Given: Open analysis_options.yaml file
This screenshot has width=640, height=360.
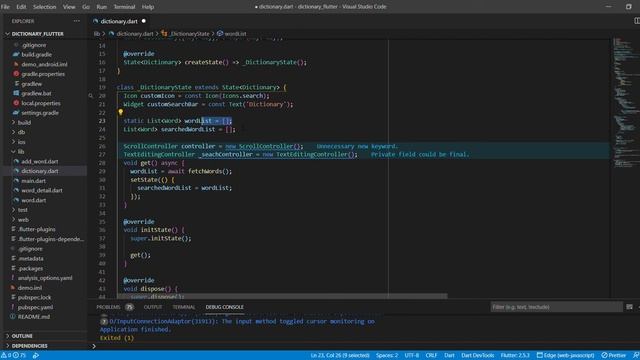Looking at the screenshot, I should 45,278.
